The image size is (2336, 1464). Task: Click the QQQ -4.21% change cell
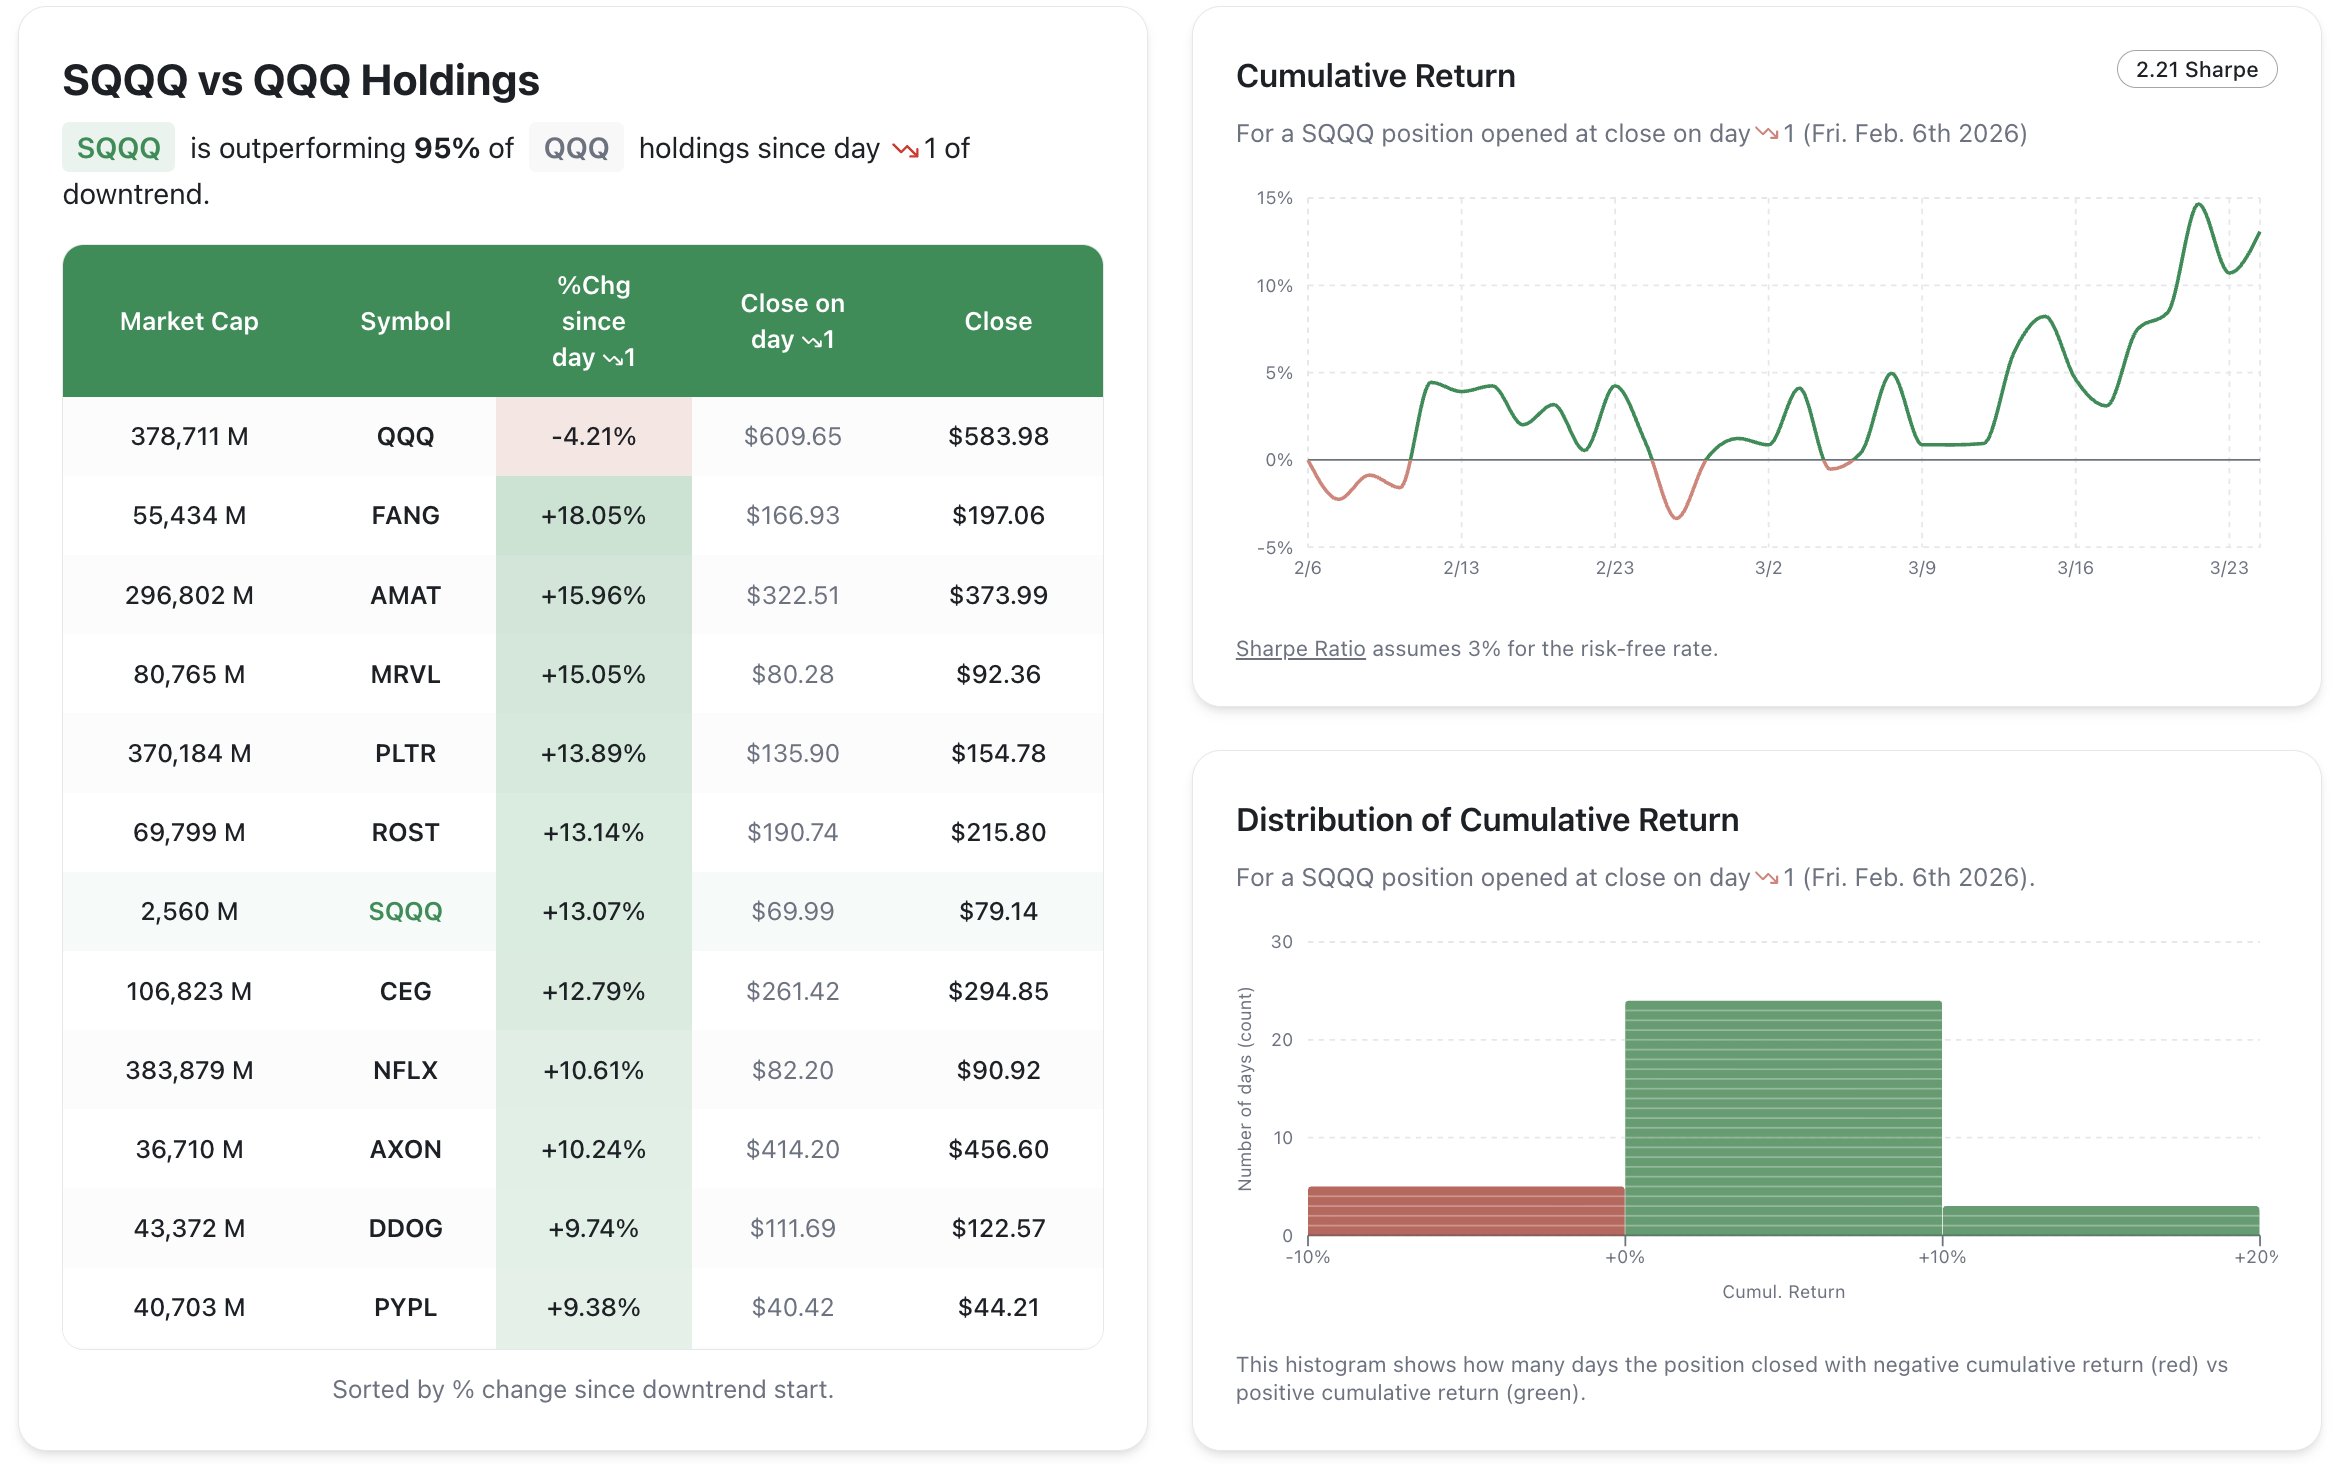pos(593,436)
